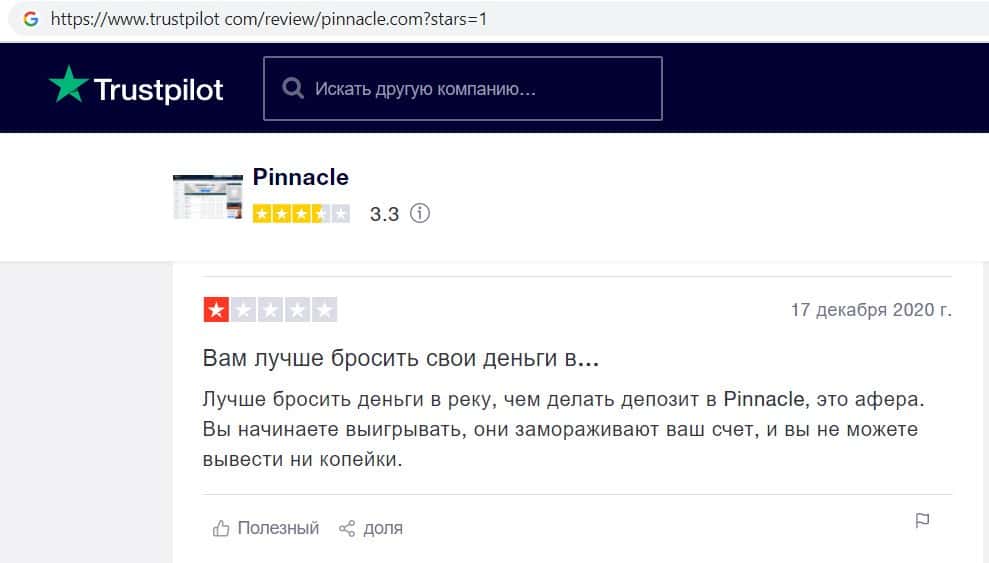Viewport: 989px width, 563px height.
Task: Click the green Trustpilot star logo
Action: click(x=68, y=86)
